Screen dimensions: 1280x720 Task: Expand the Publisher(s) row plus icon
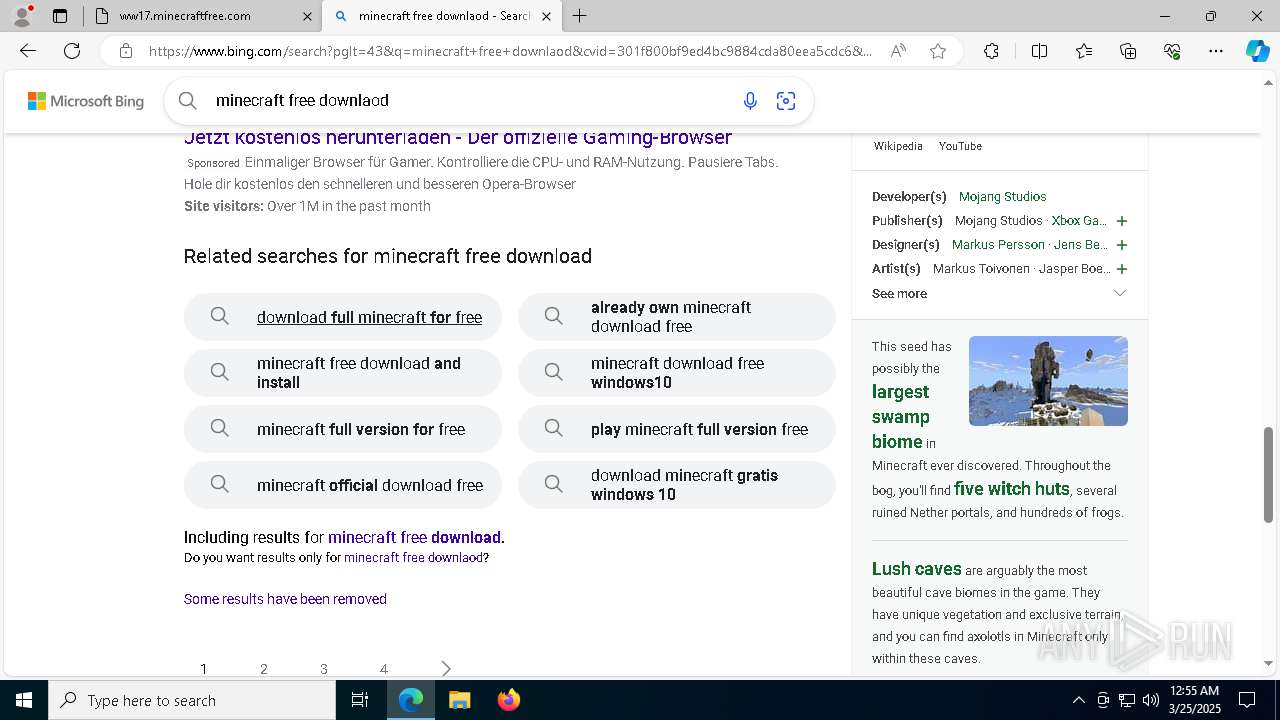pos(1122,221)
